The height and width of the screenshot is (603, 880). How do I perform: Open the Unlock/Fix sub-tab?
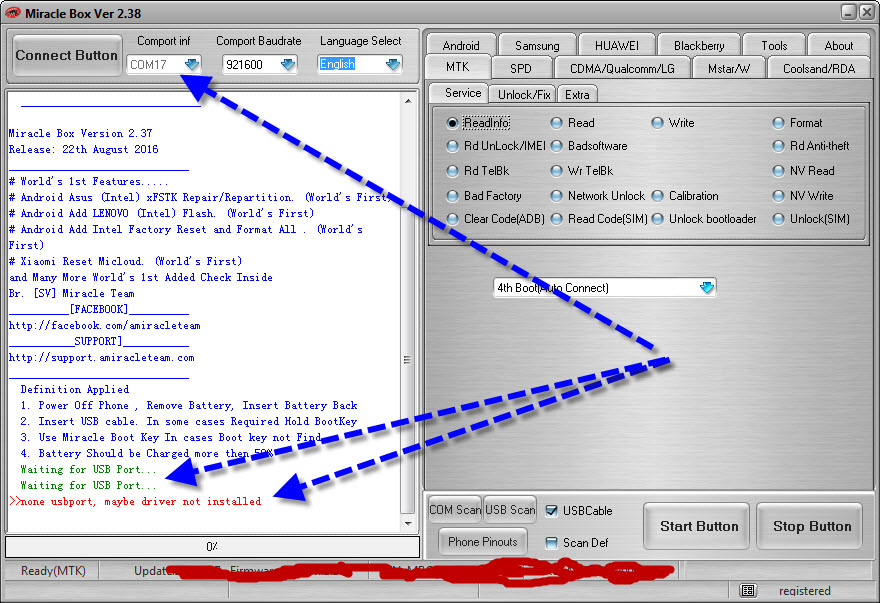pyautogui.click(x=524, y=94)
